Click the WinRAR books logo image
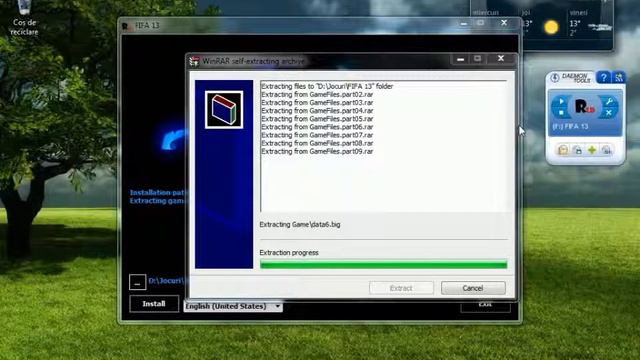The image size is (640, 360). [224, 109]
